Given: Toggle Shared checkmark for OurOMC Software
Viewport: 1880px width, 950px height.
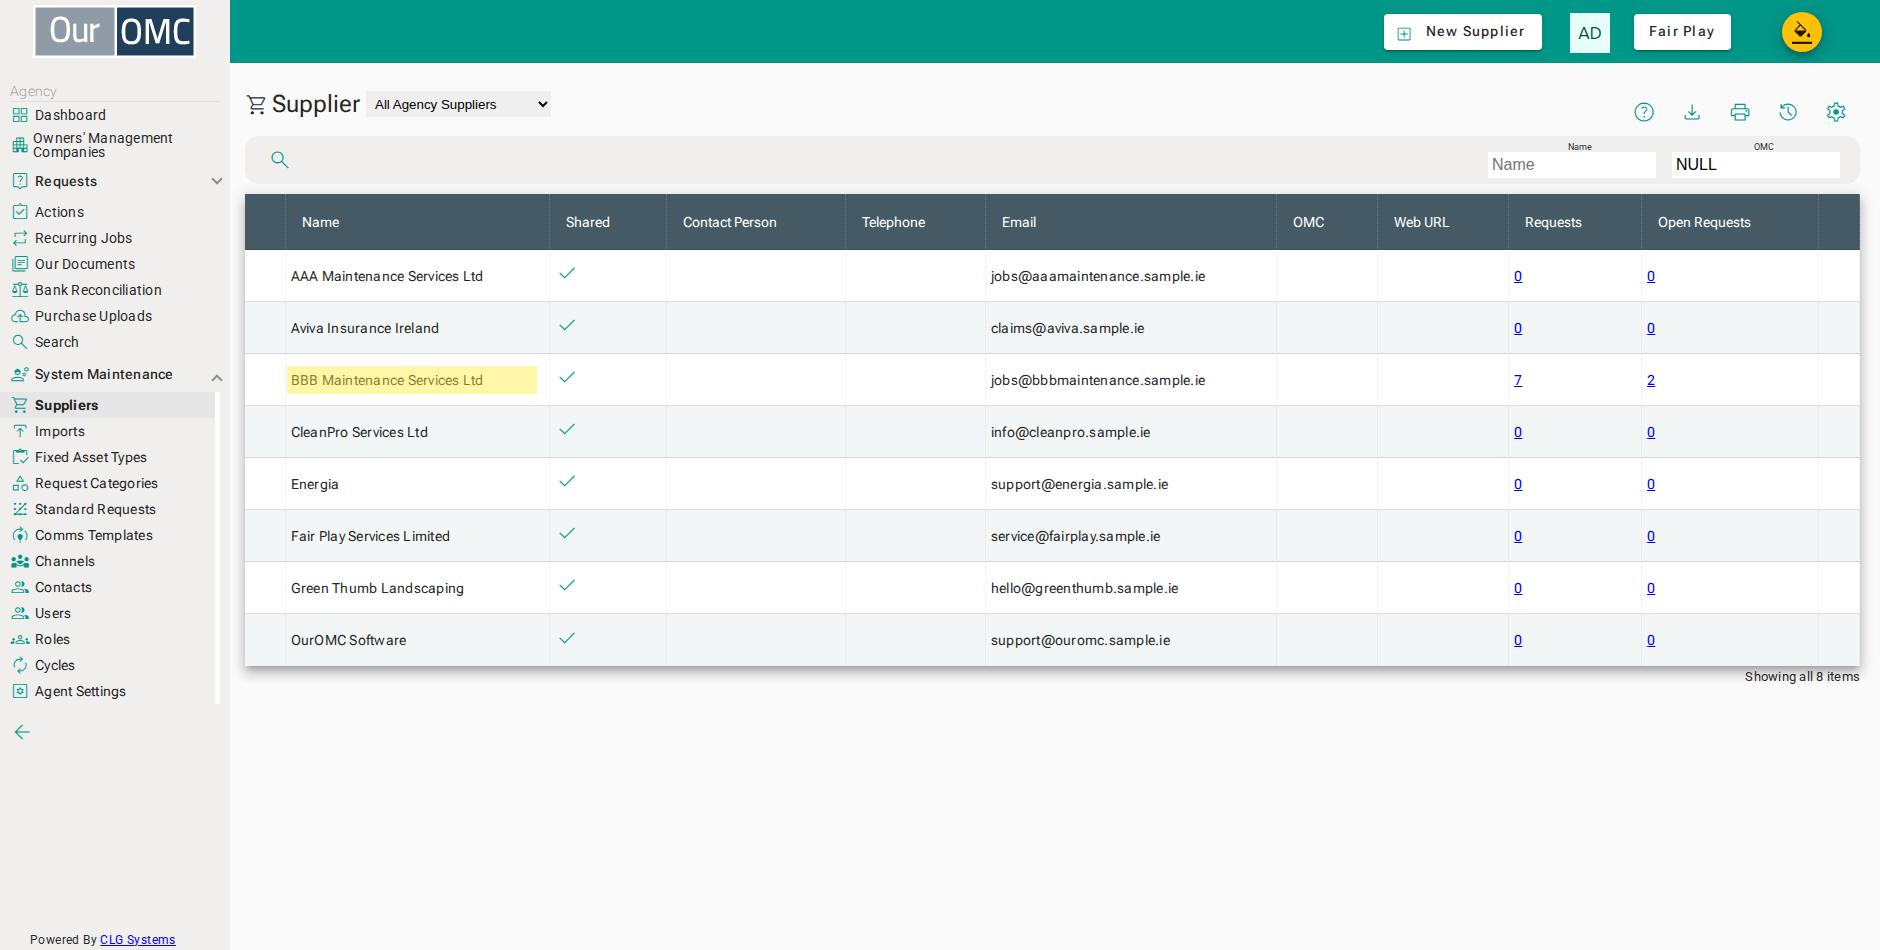Looking at the screenshot, I should click(x=567, y=638).
